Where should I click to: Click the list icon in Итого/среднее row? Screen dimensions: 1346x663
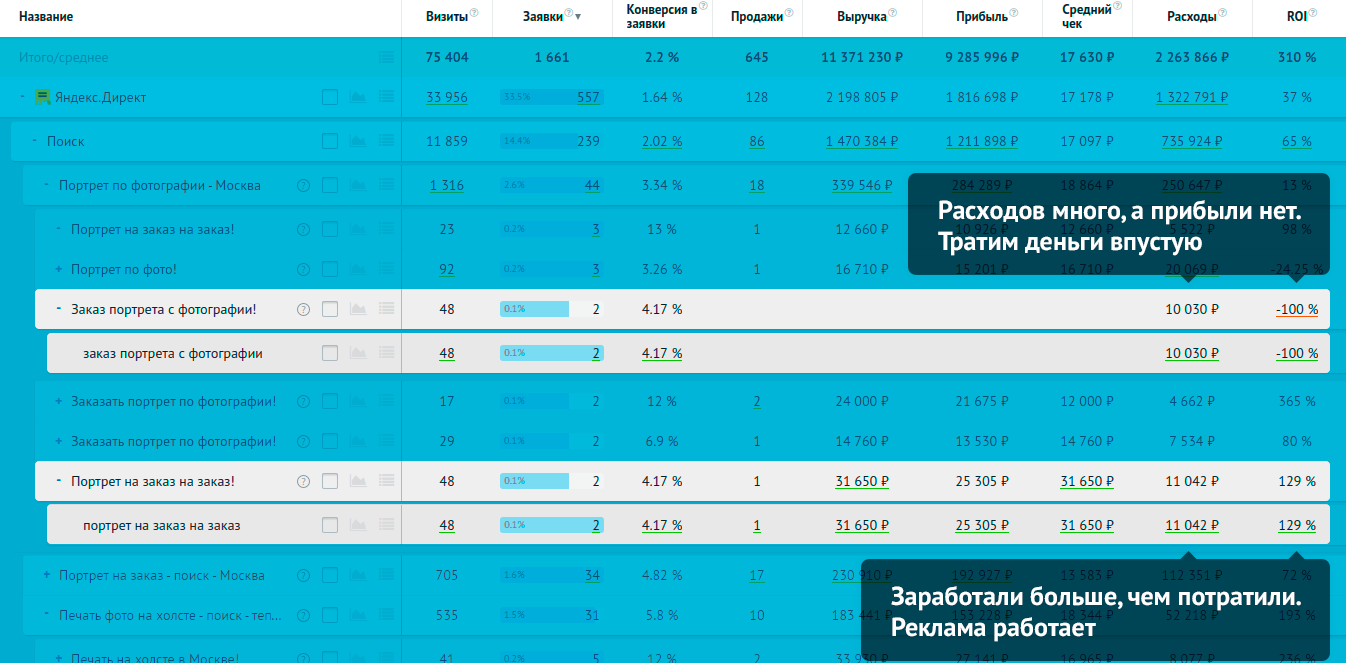pyautogui.click(x=387, y=57)
